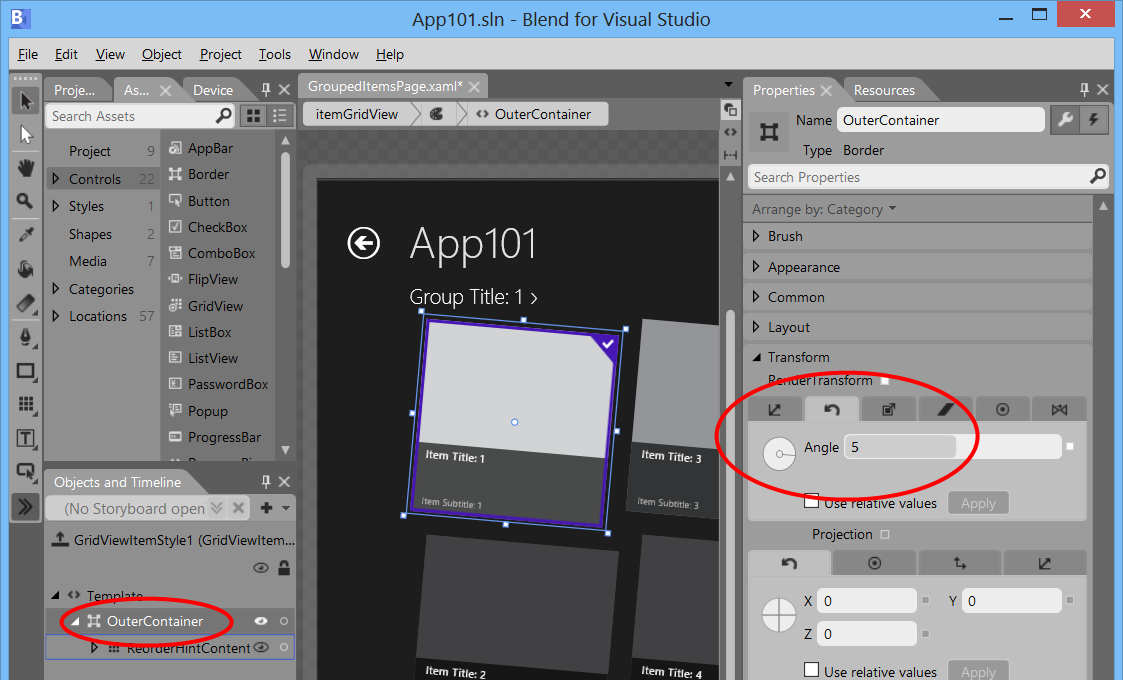Open the Project menu

coord(221,54)
